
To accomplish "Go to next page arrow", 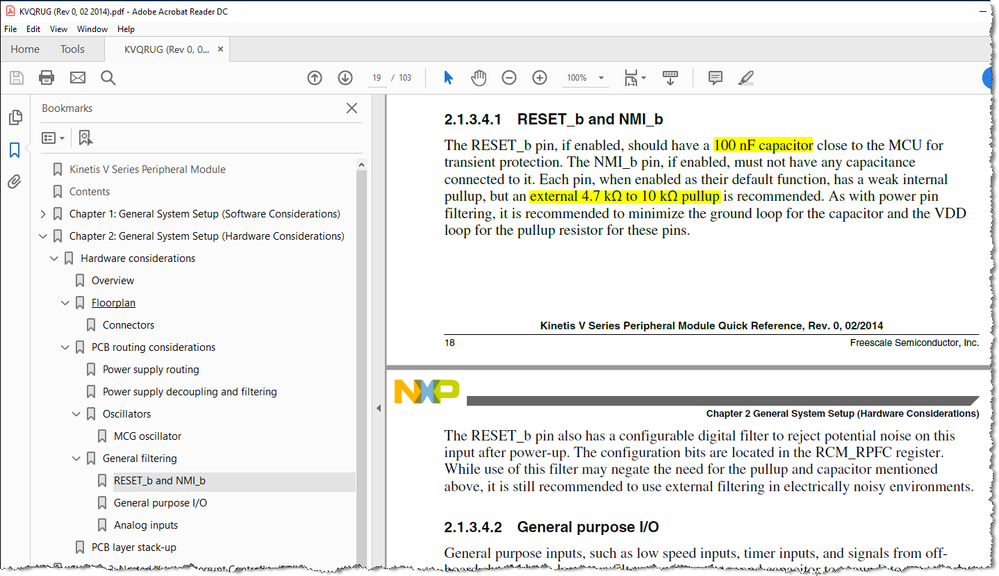I will [345, 78].
